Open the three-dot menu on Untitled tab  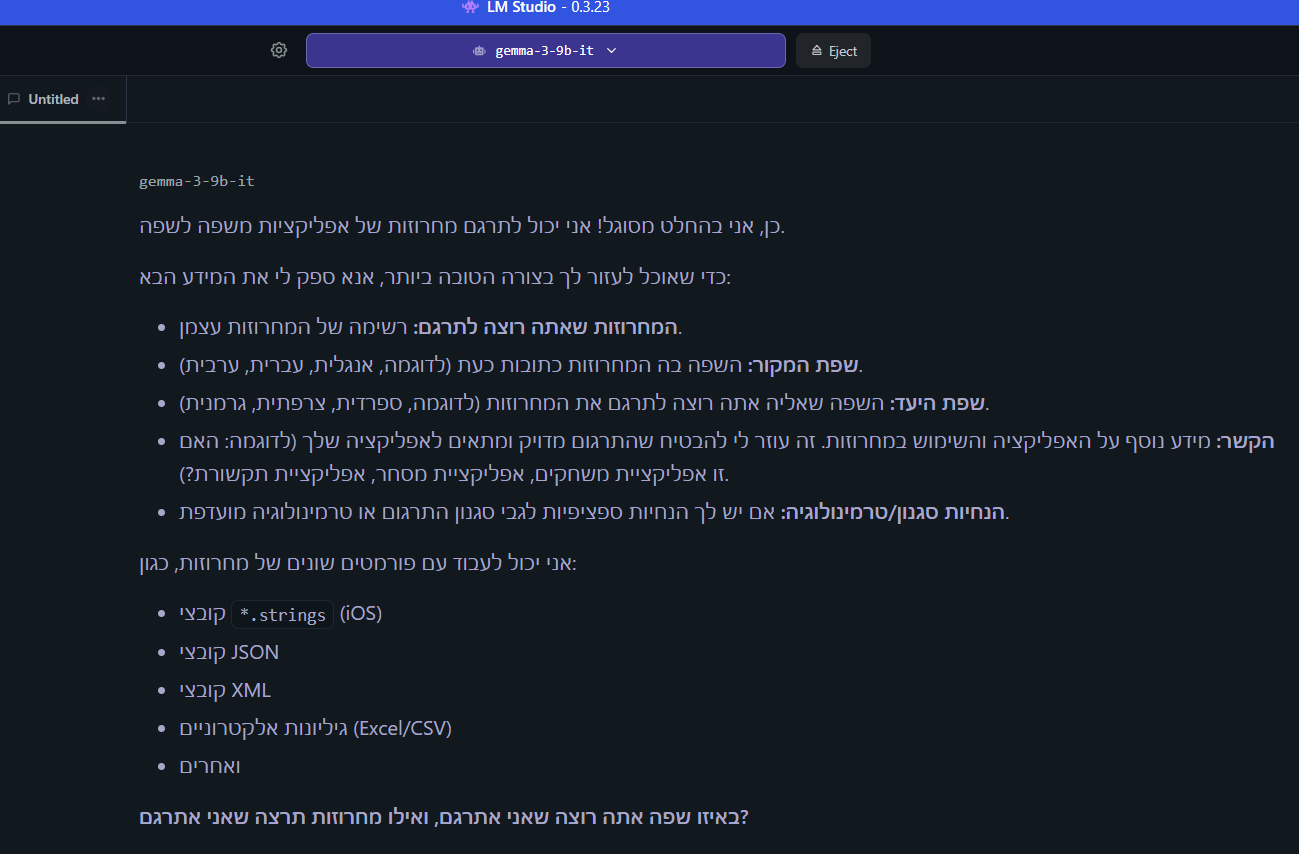point(98,99)
